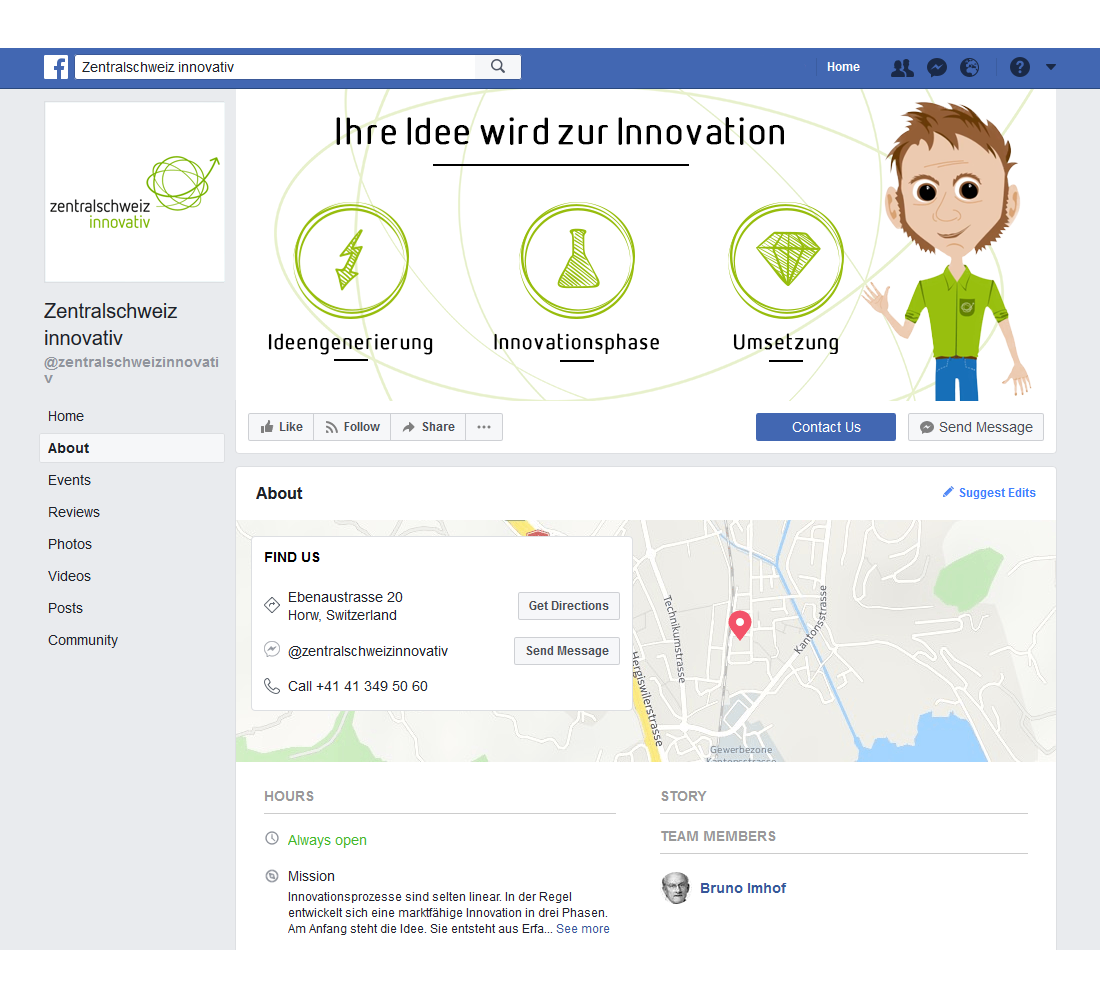
Task: Click the pencil icon next to Suggest Edits
Action: (948, 492)
